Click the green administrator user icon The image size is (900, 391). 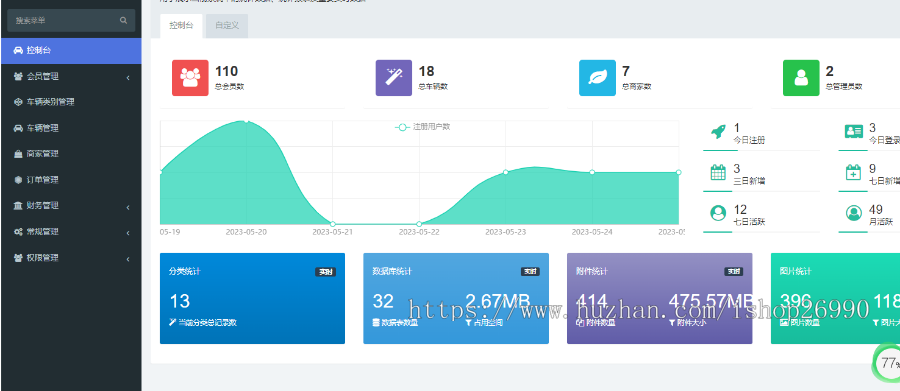[x=801, y=78]
